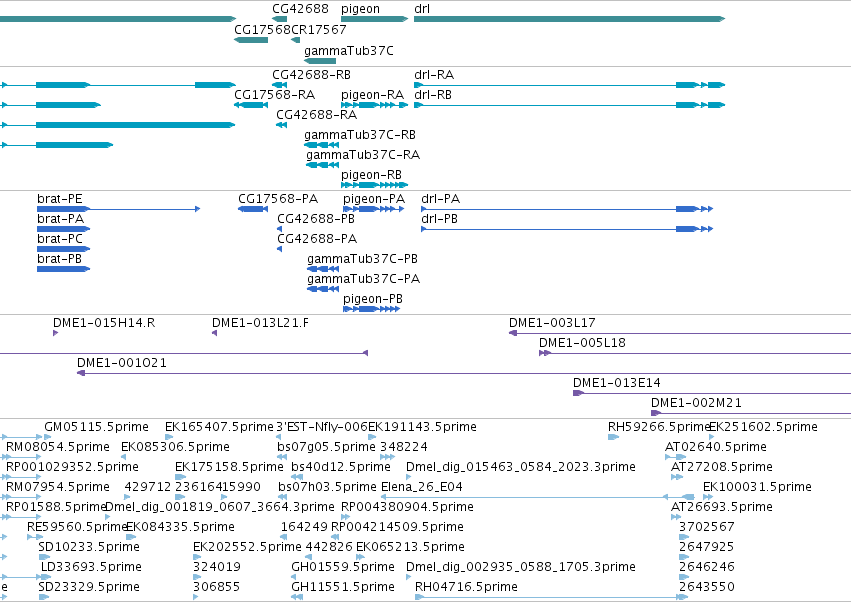Viewport: 851px width, 602px height.
Task: Select the gammaTub37C gene label
Action: click(x=349, y=50)
